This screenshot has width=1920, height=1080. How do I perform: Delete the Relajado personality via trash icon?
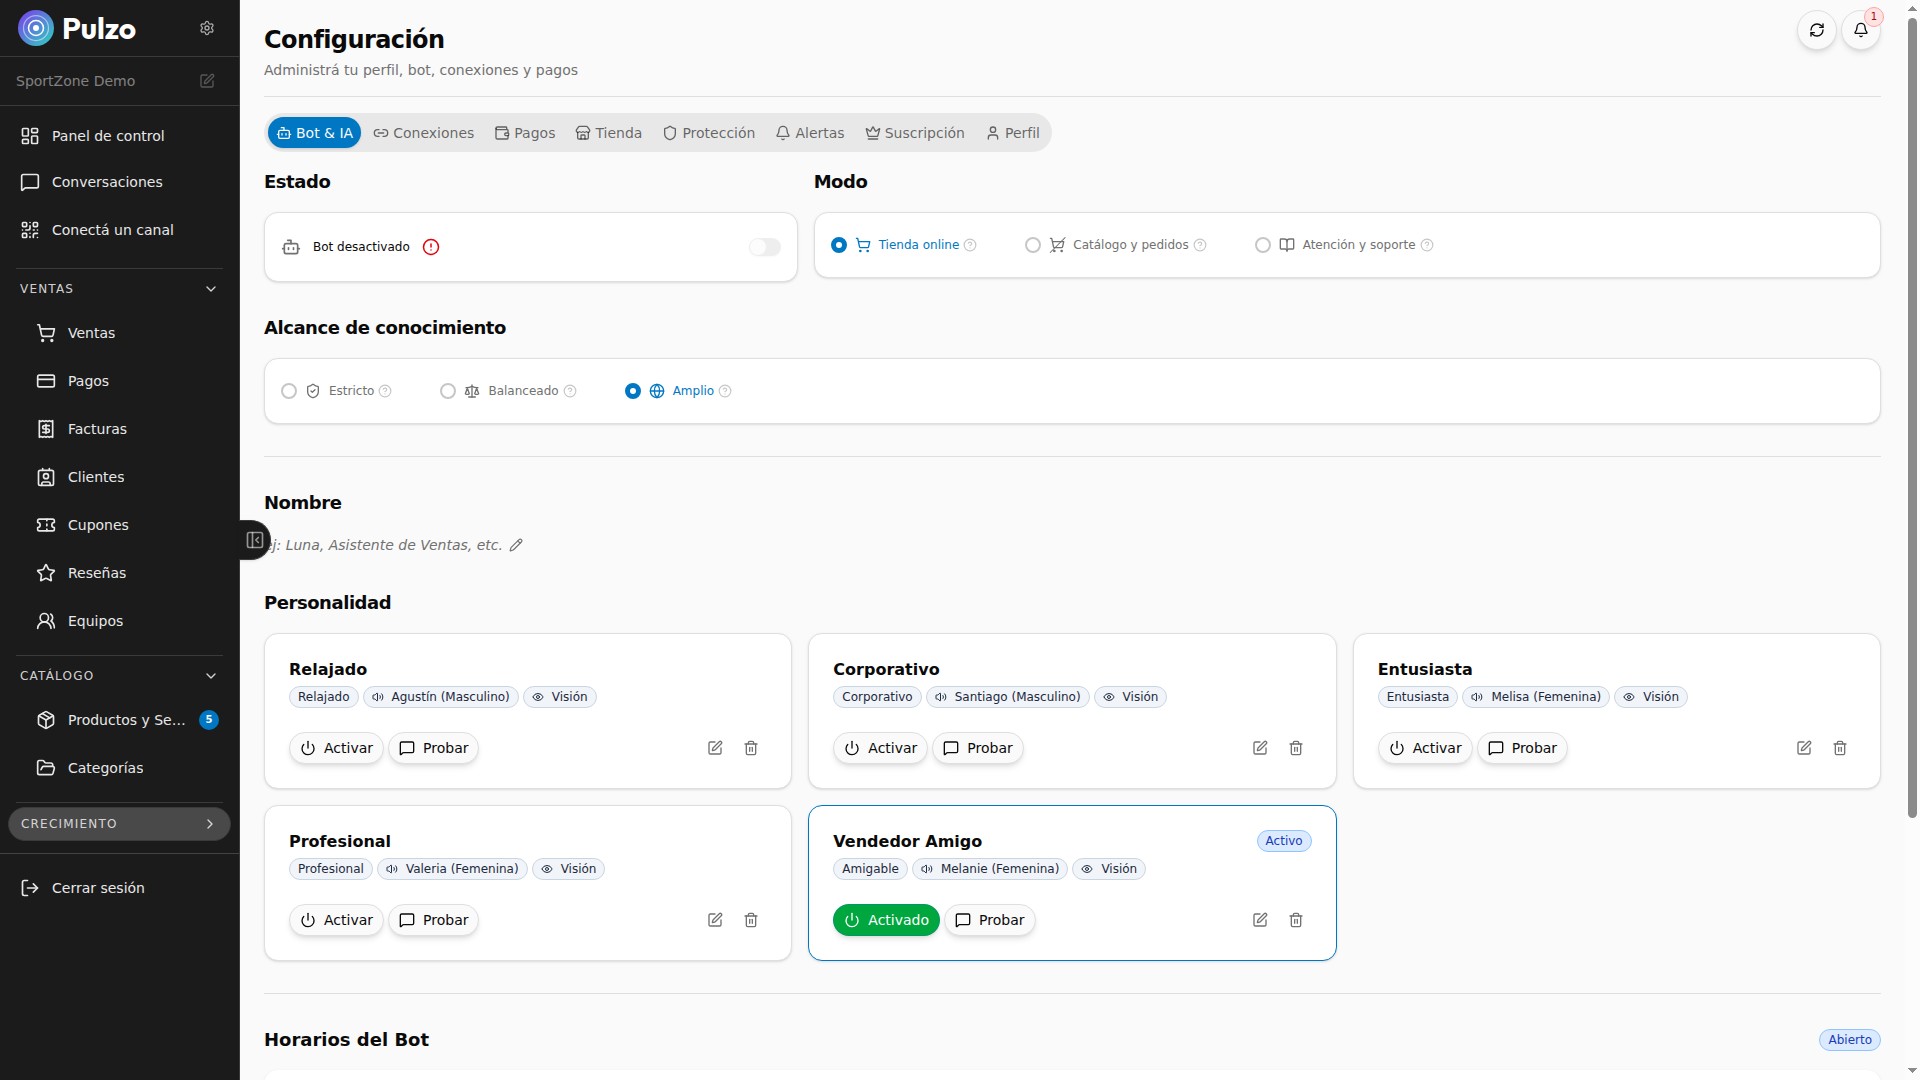pyautogui.click(x=751, y=748)
